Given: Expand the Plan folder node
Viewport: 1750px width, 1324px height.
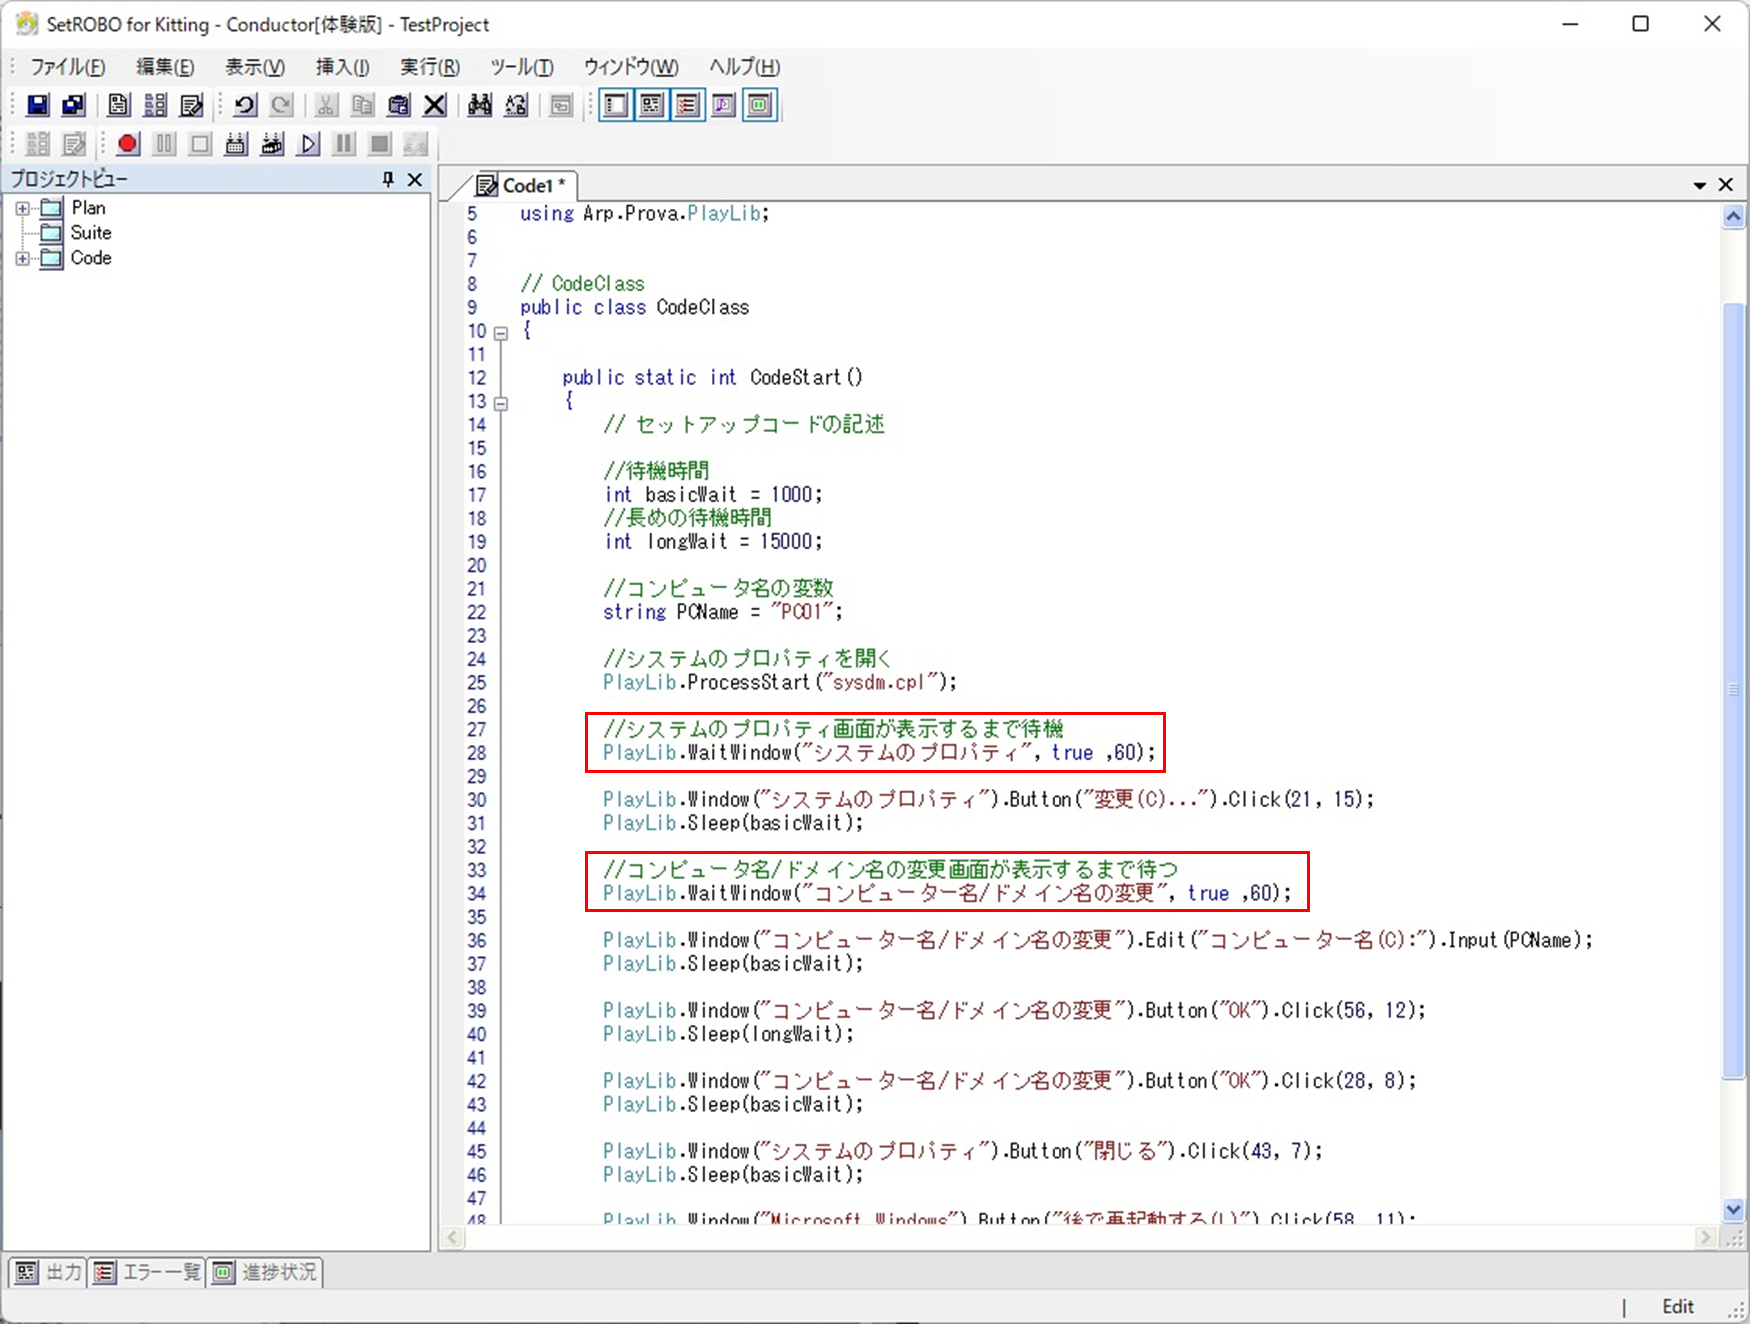Looking at the screenshot, I should [22, 208].
